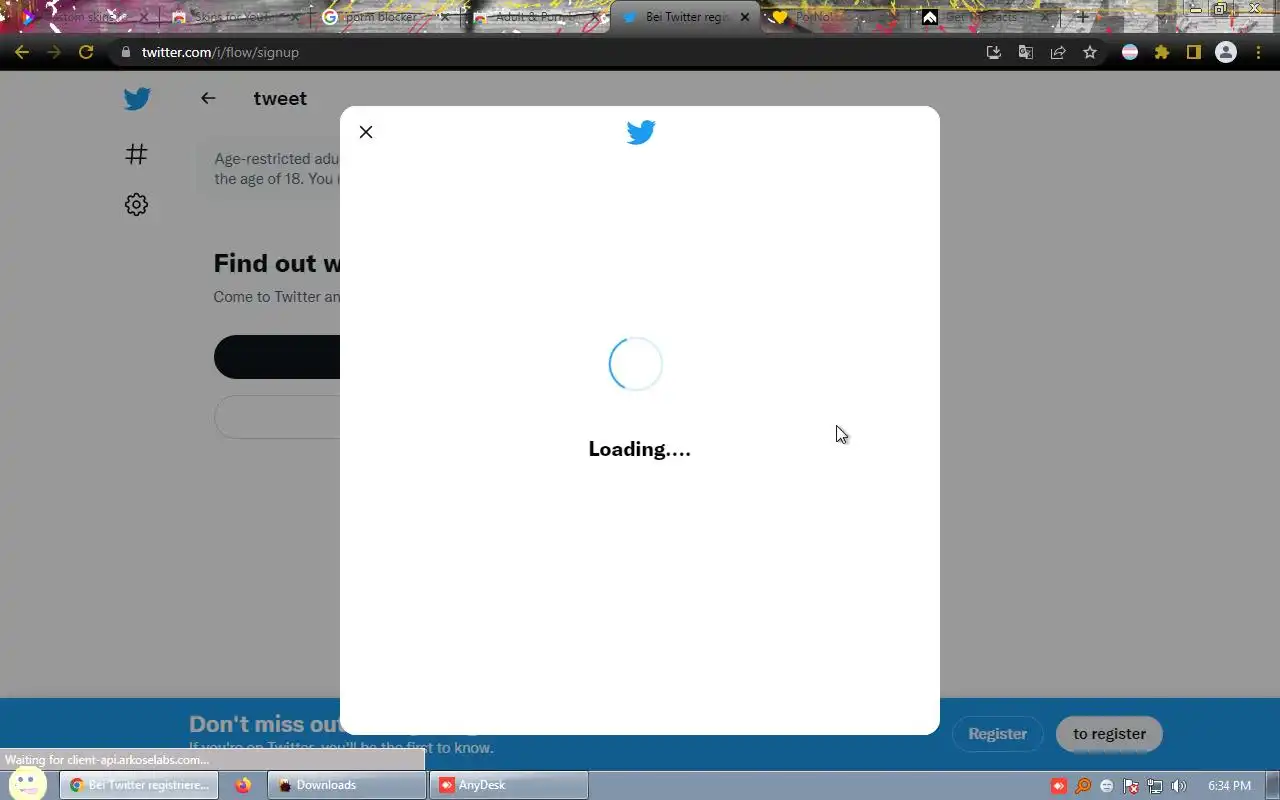Switch to the Get the facts tab

pyautogui.click(x=985, y=17)
